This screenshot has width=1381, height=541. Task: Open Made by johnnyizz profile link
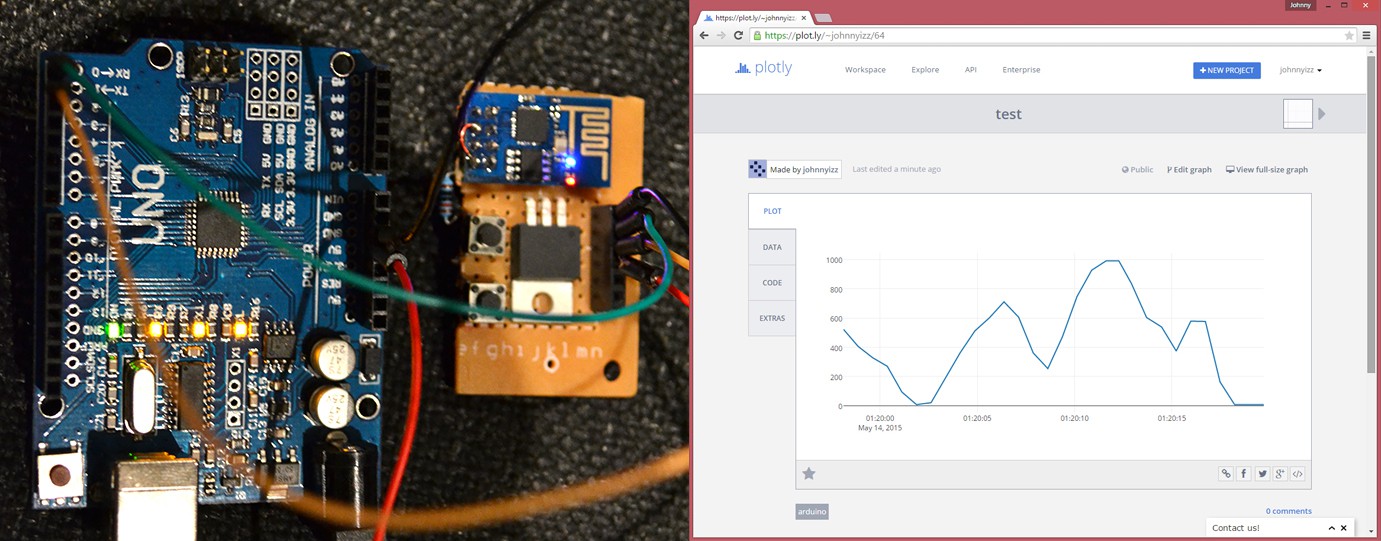point(804,170)
